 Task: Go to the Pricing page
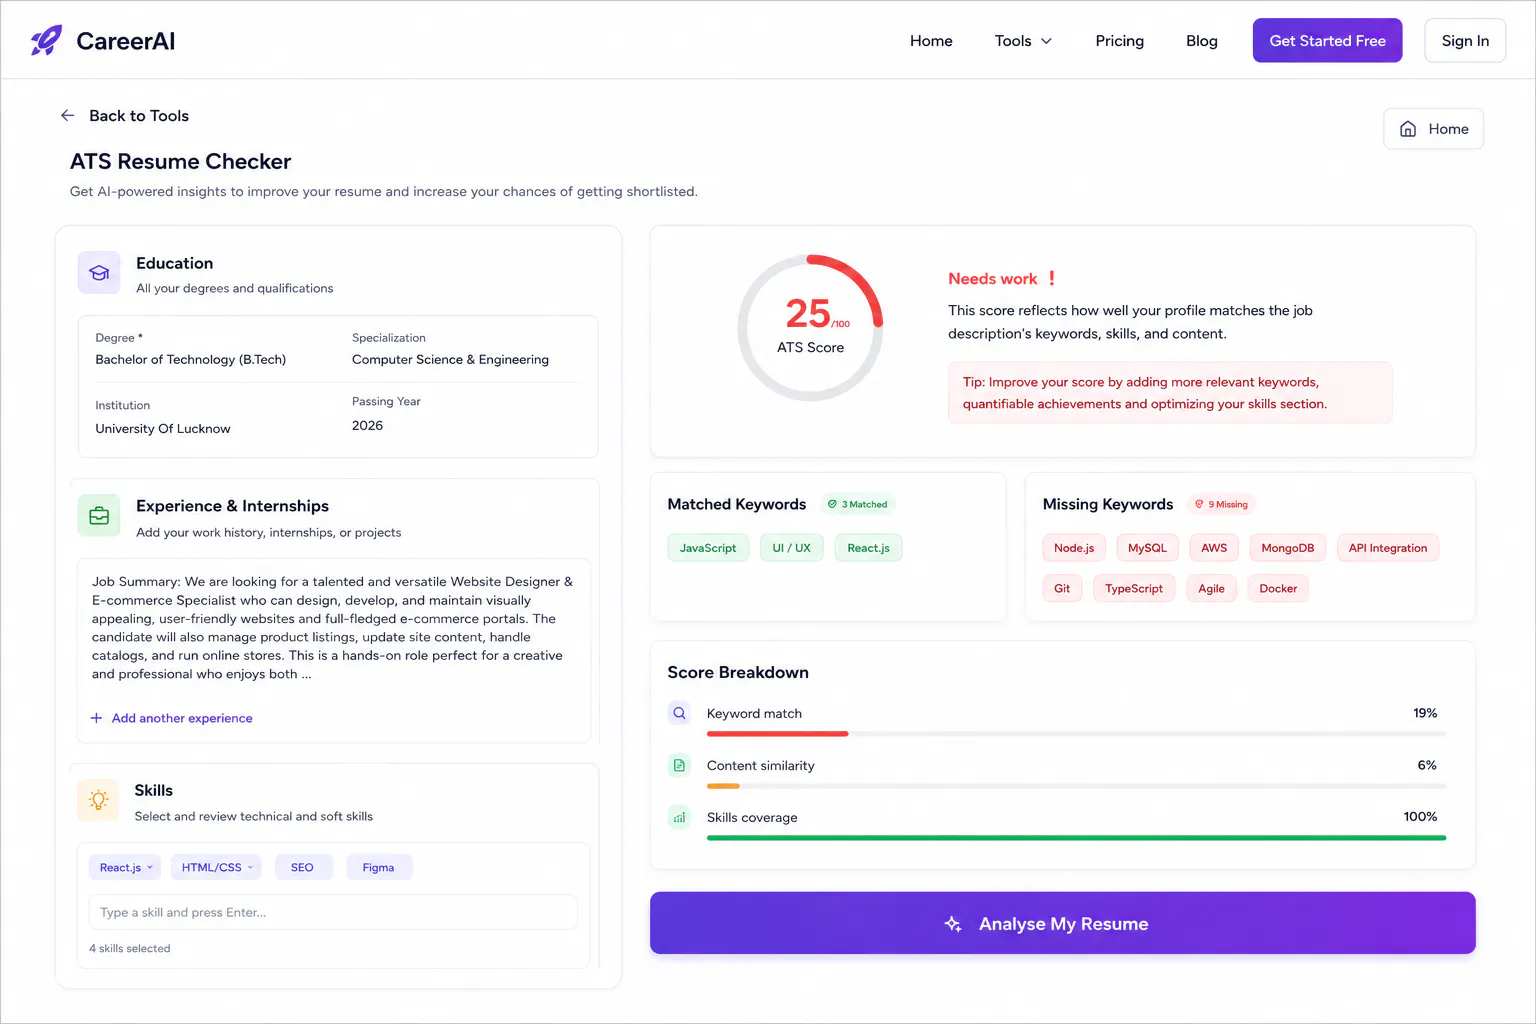1119,41
